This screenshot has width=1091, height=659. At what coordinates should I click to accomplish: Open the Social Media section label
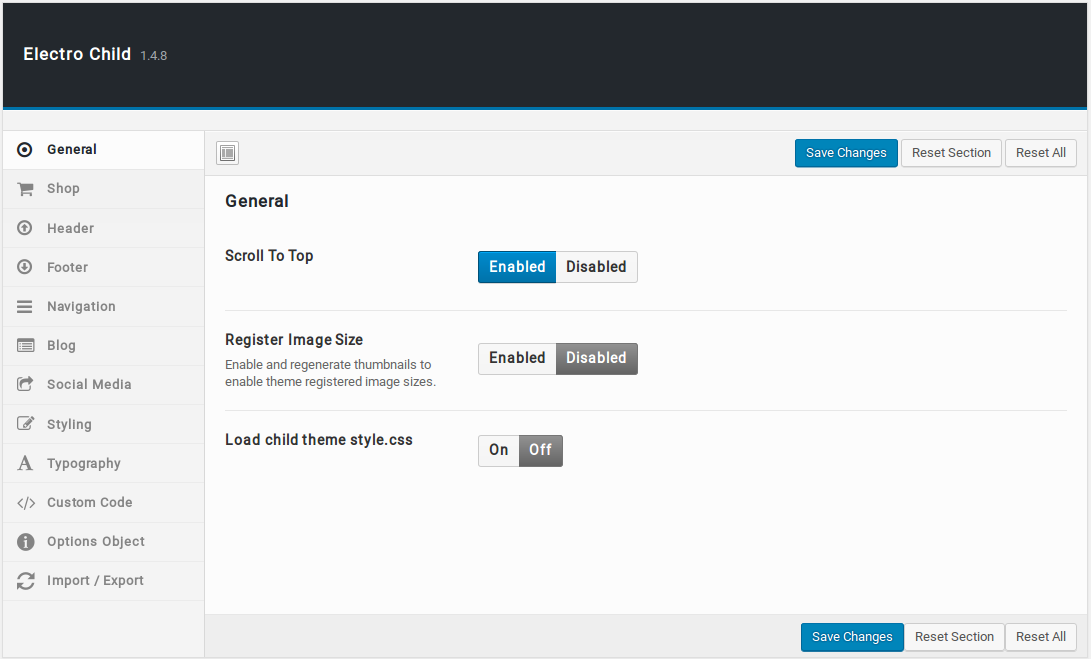coord(89,384)
